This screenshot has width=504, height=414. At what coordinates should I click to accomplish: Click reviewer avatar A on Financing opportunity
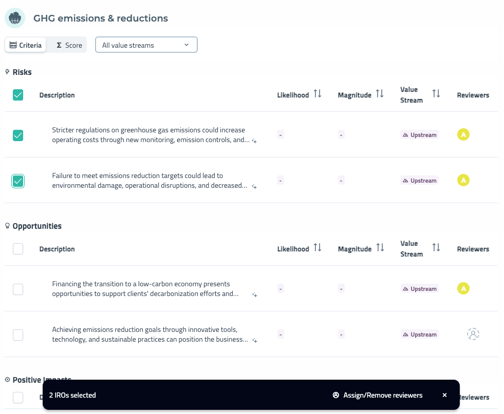tap(463, 288)
